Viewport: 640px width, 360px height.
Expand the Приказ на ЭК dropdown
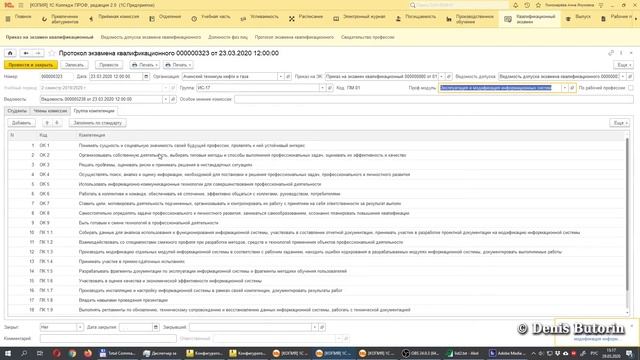point(441,76)
